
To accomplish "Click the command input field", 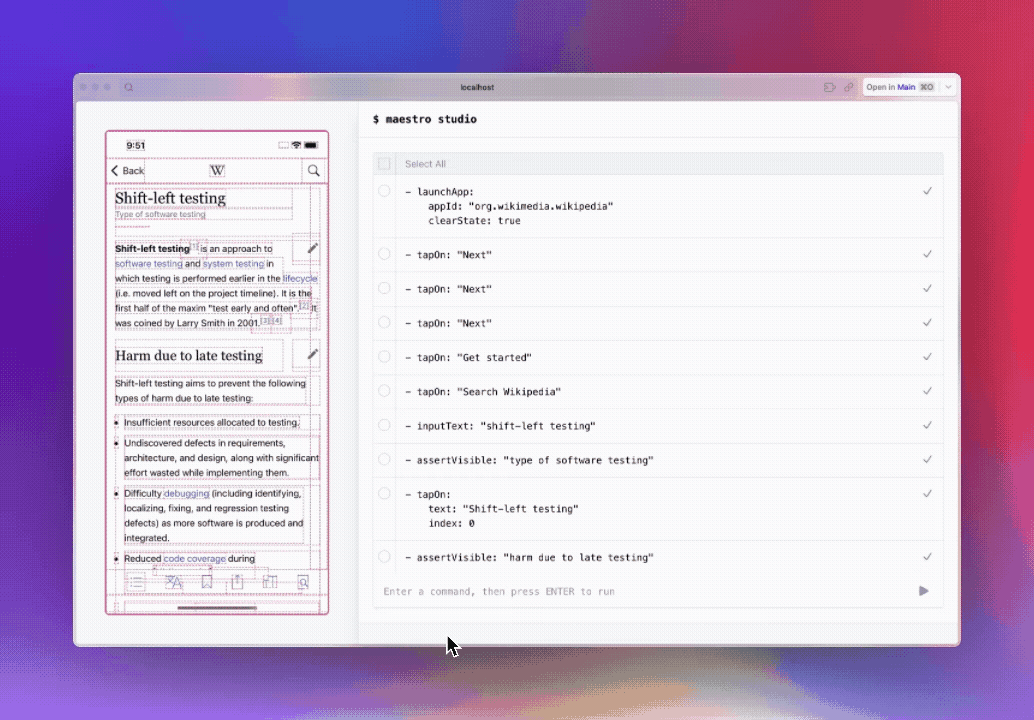I will click(646, 591).
